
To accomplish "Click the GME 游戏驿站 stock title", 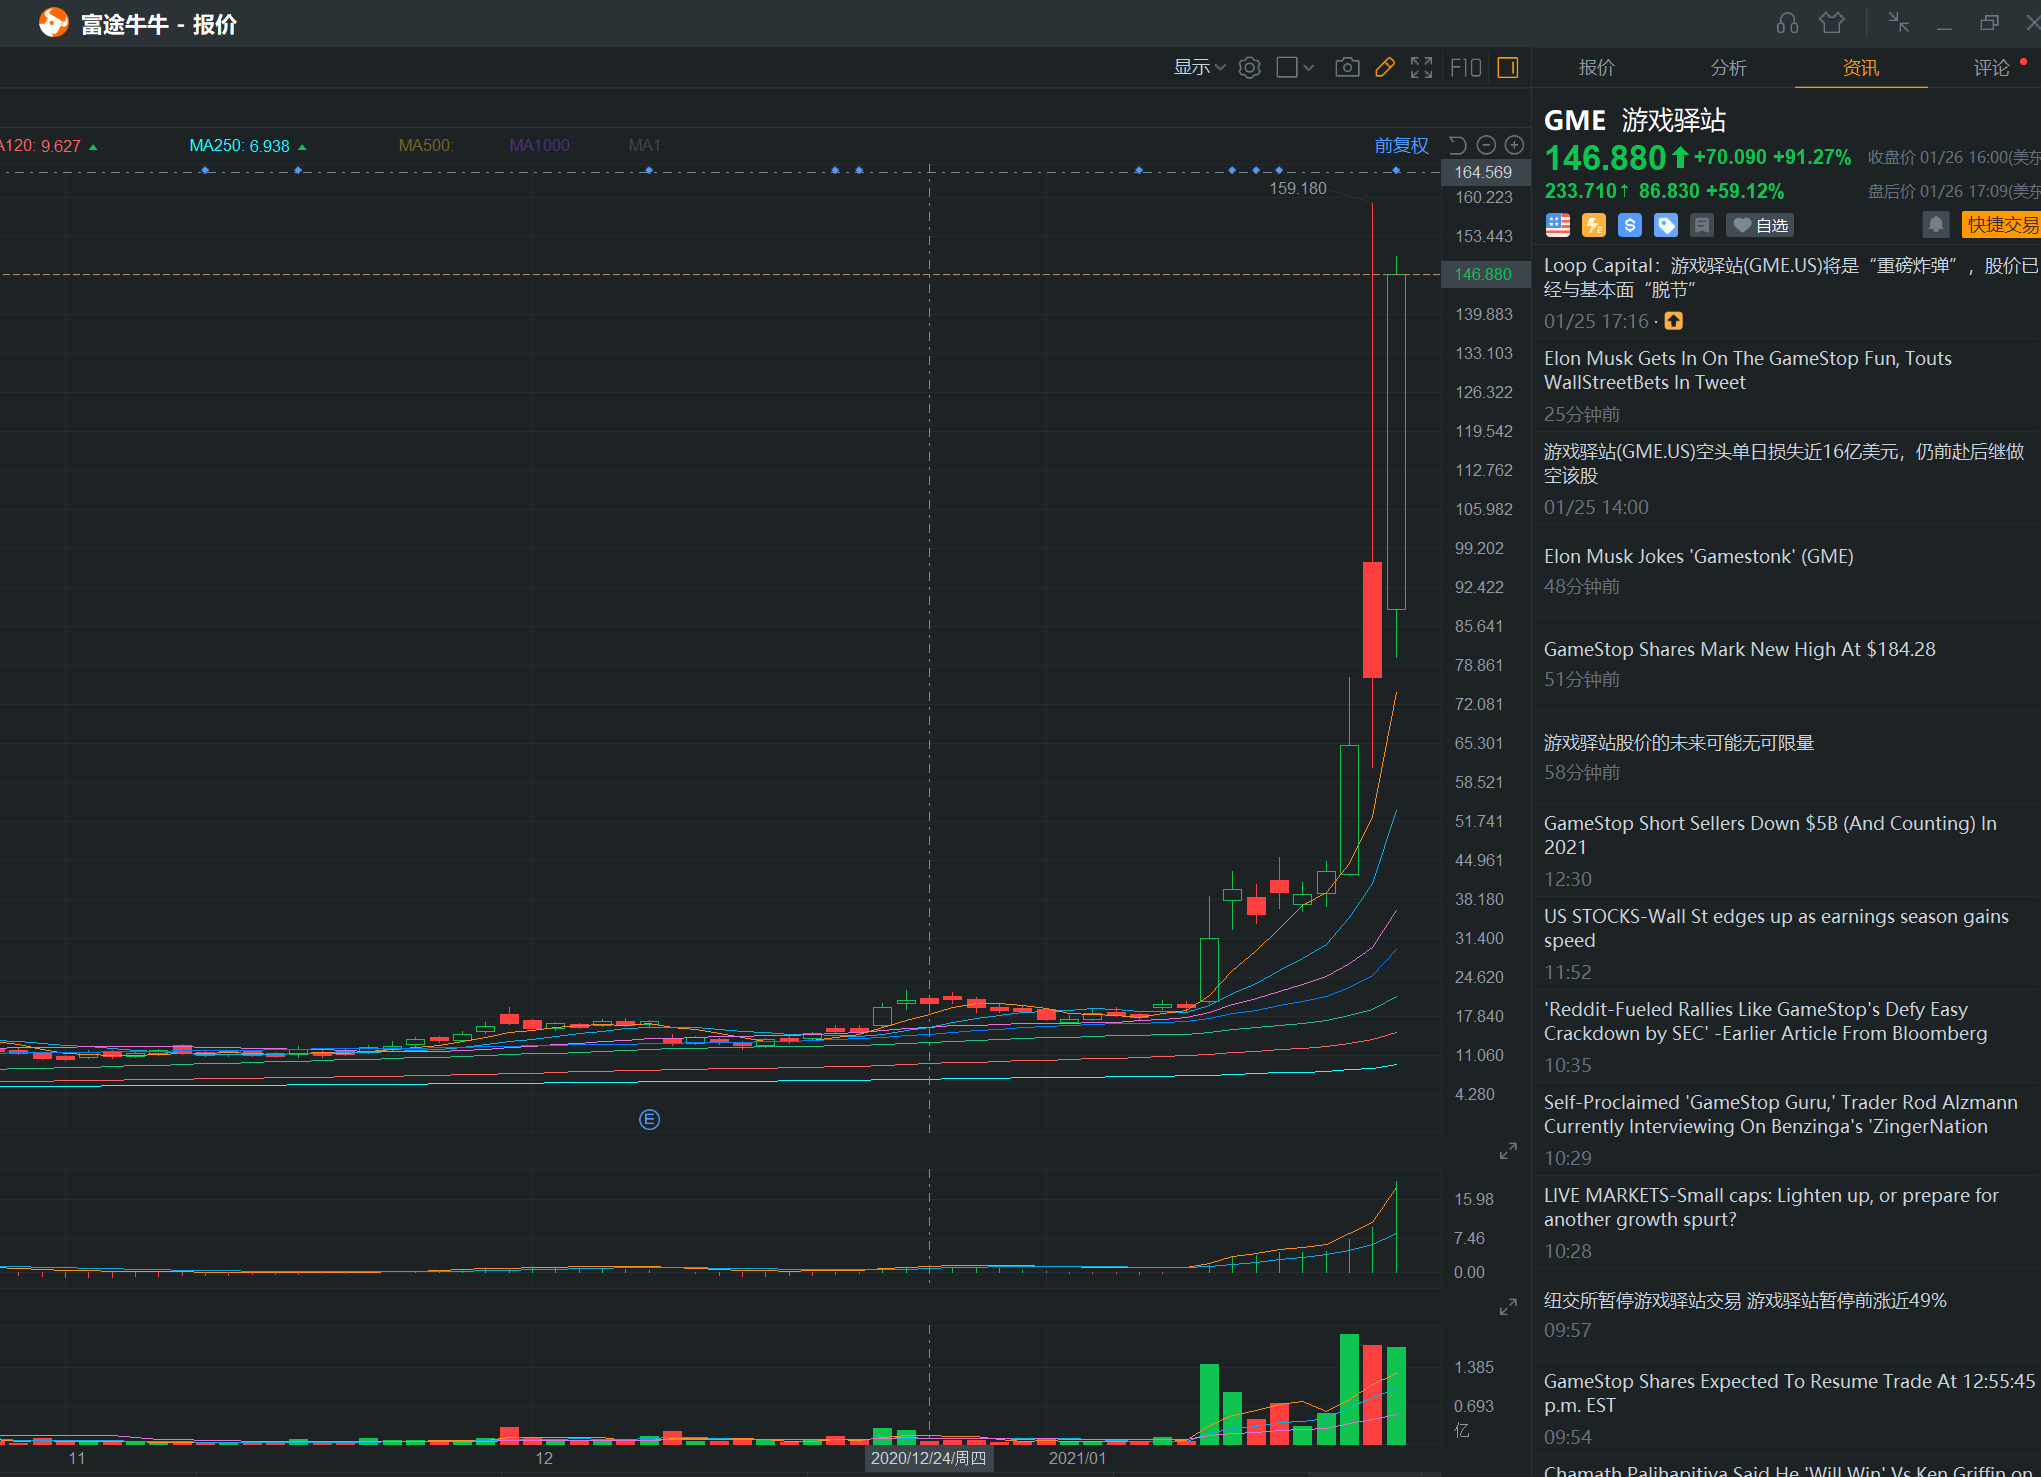I will coord(1635,120).
